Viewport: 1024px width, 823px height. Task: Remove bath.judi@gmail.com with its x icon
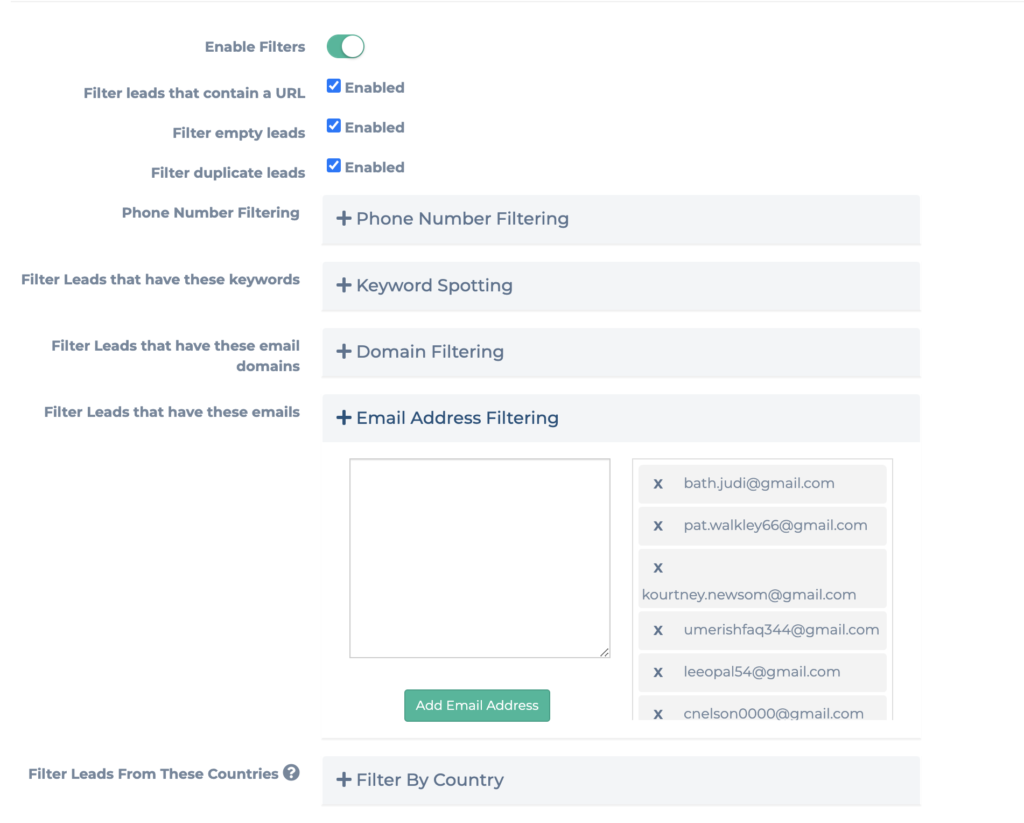coord(658,484)
